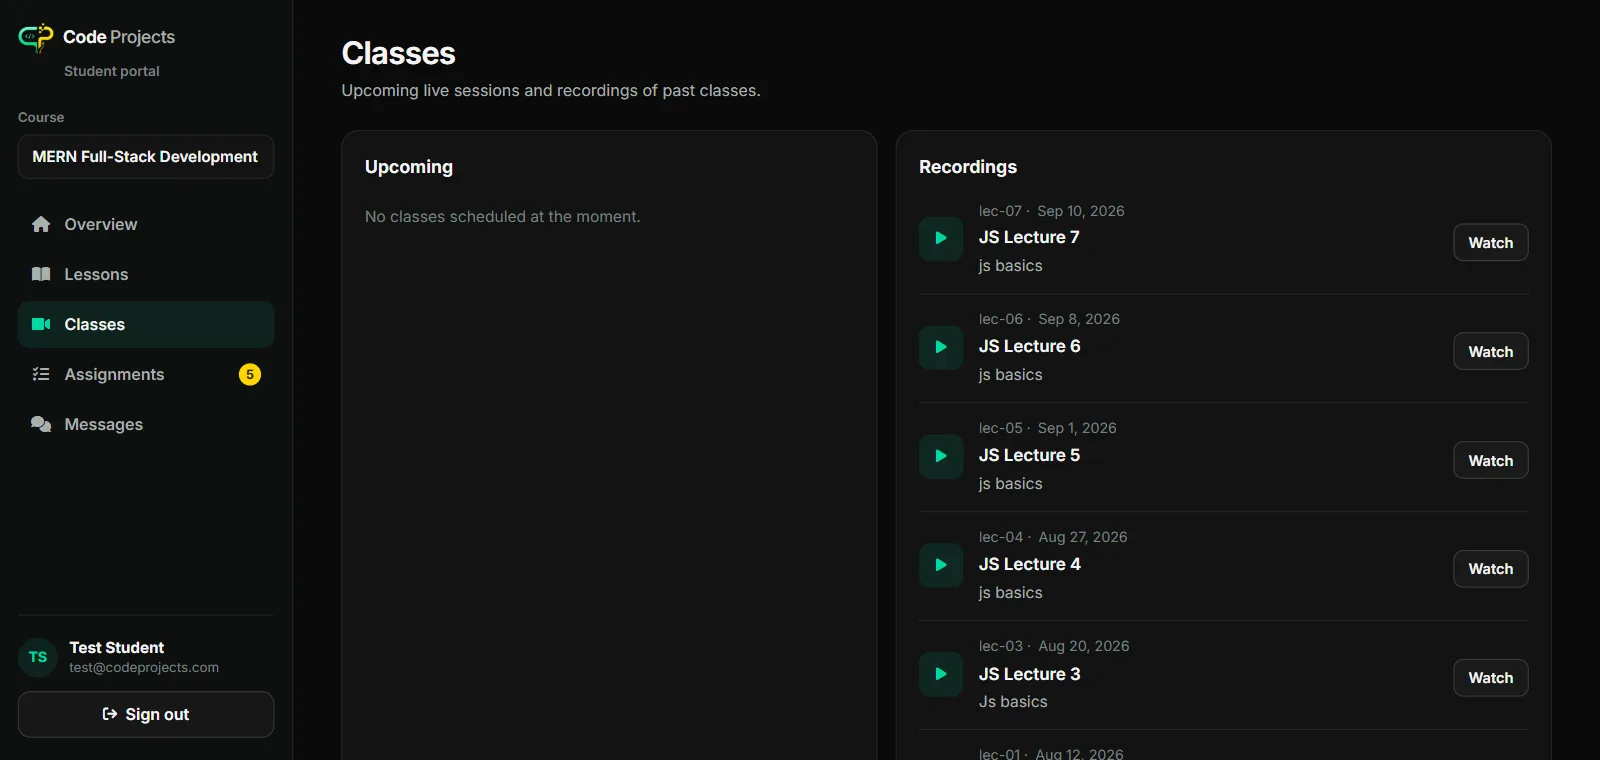Open the MERN Full-Stack Development course selector

click(x=146, y=157)
